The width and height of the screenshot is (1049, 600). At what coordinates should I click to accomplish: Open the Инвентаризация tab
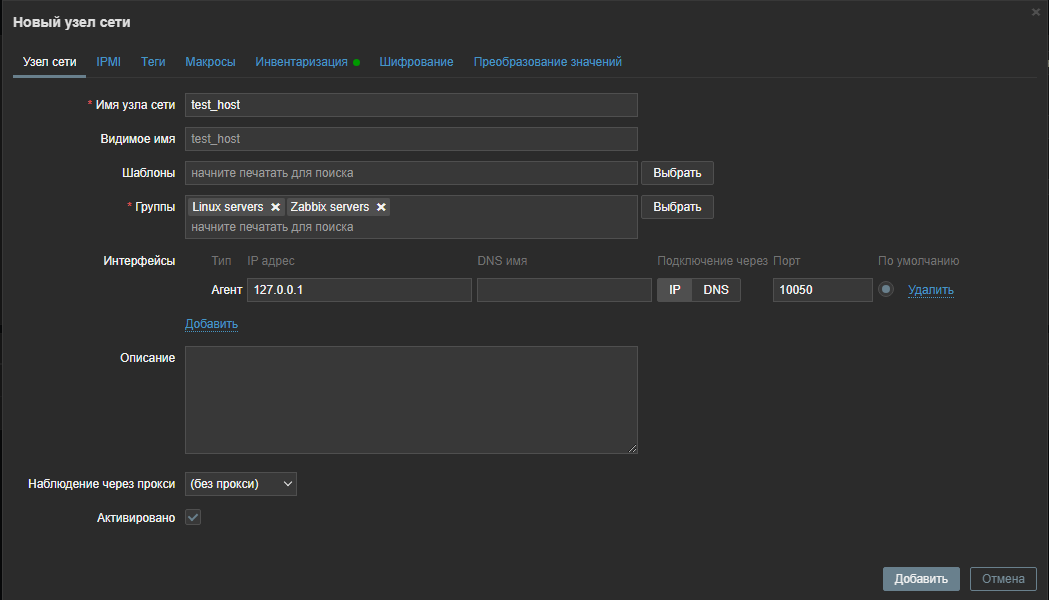[301, 62]
